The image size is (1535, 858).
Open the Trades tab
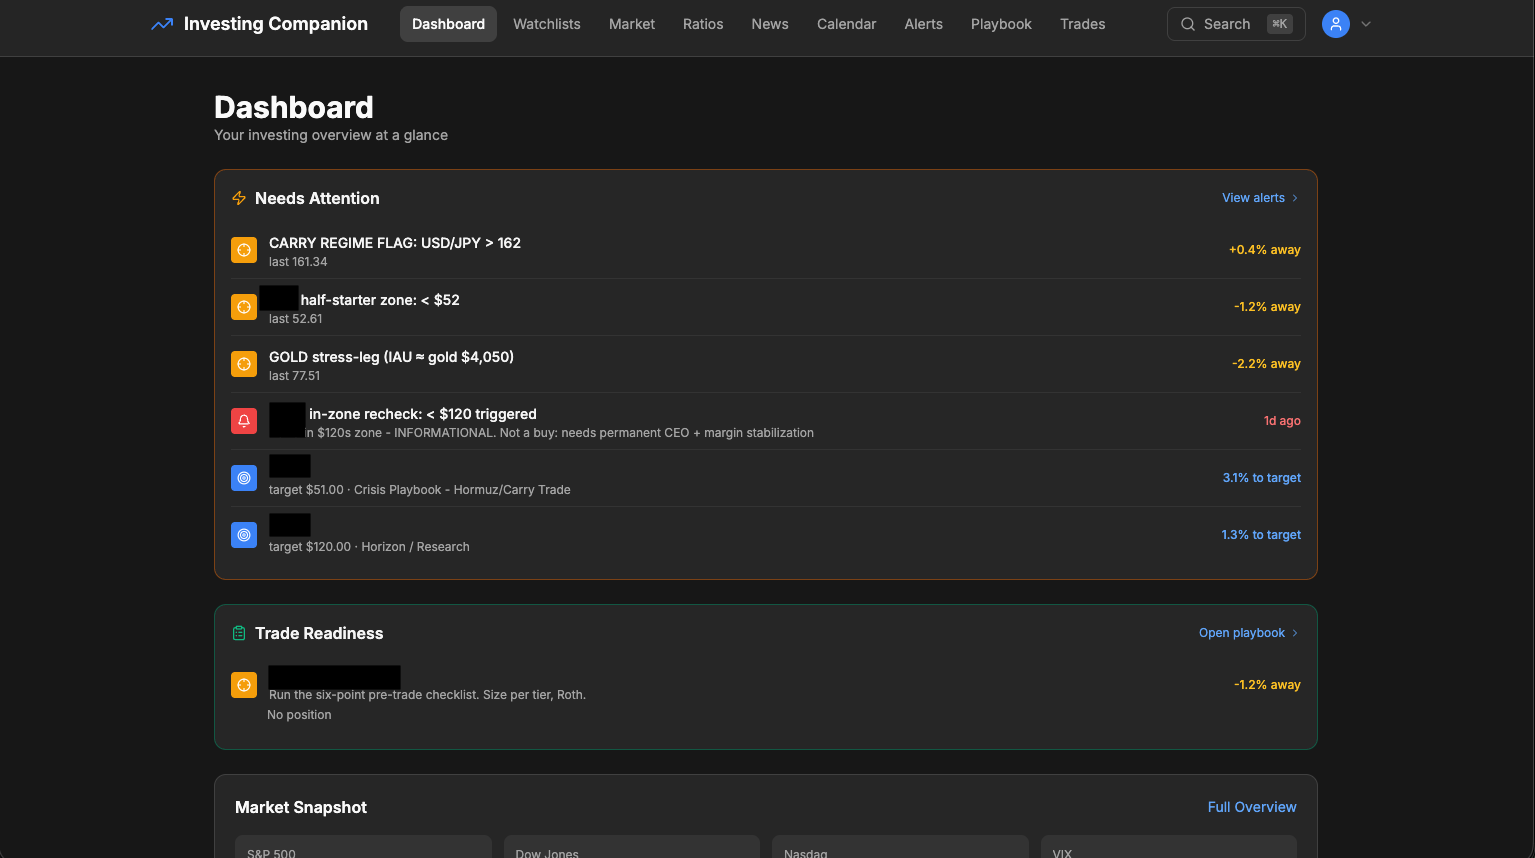coord(1083,24)
